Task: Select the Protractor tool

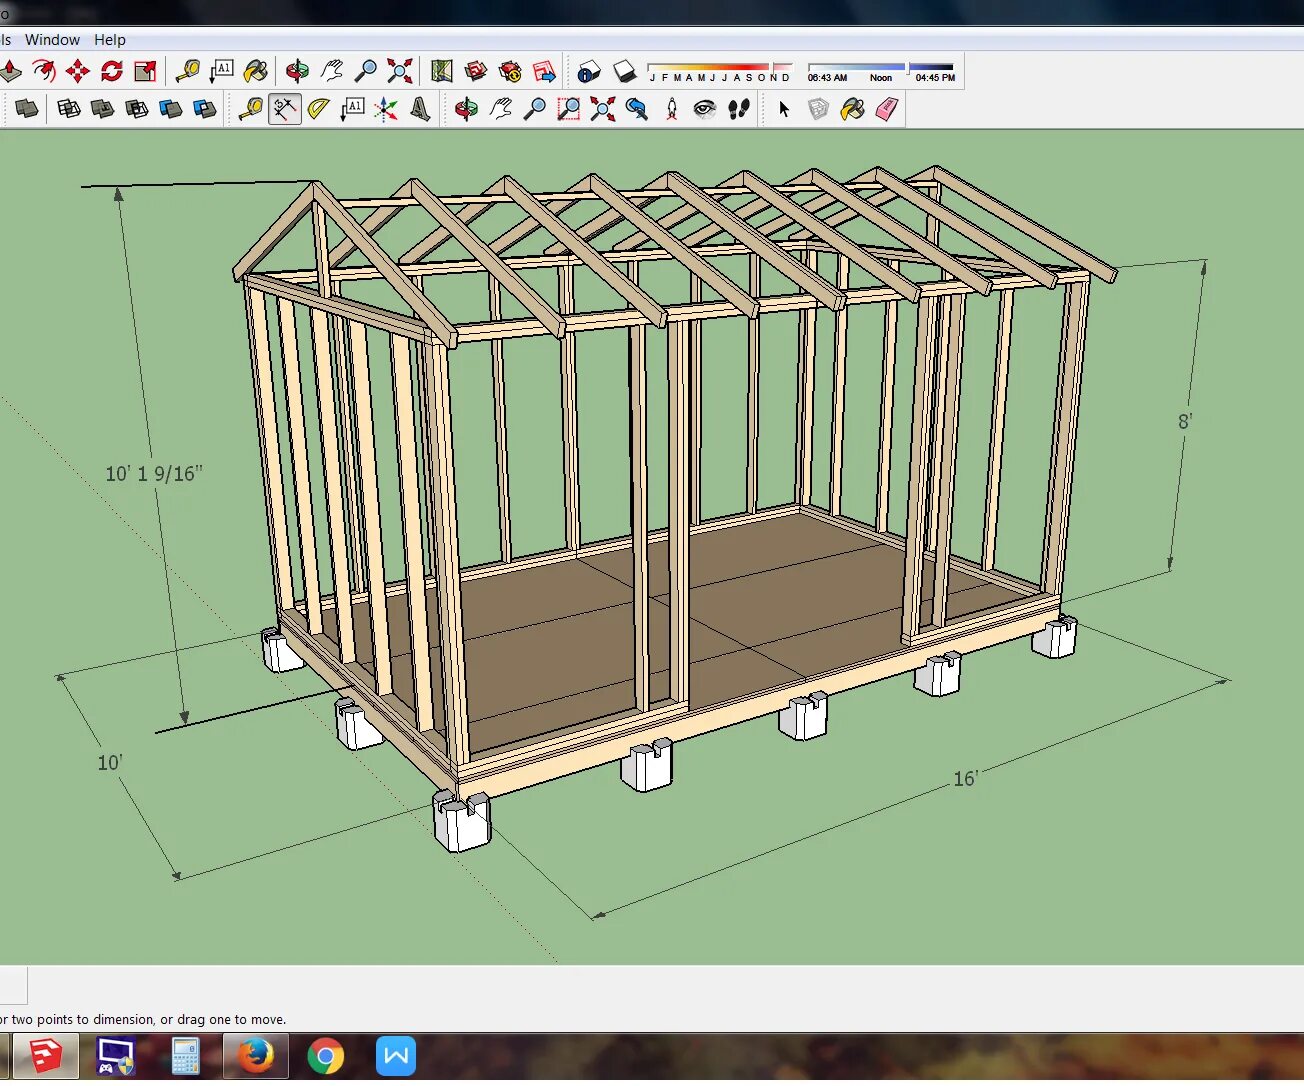Action: (x=319, y=108)
